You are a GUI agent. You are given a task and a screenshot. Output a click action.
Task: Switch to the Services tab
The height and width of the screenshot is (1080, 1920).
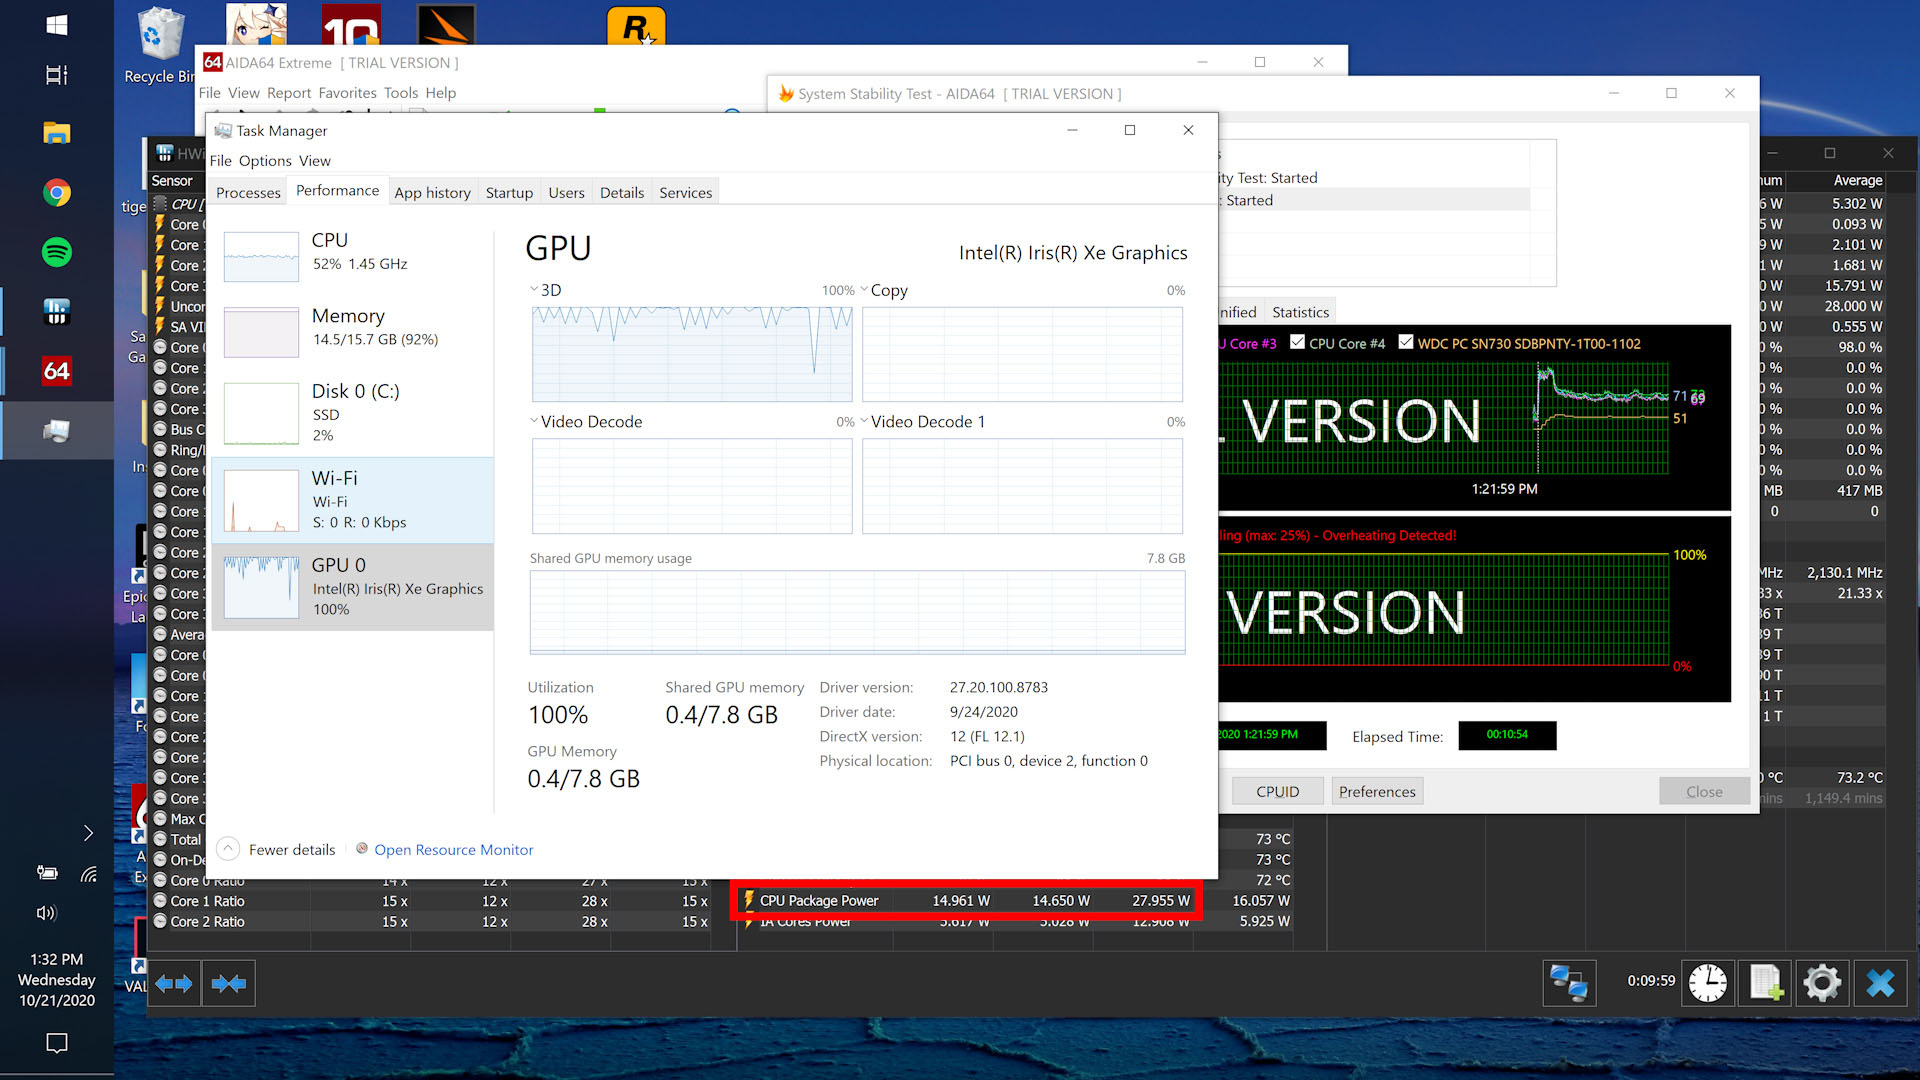[685, 192]
